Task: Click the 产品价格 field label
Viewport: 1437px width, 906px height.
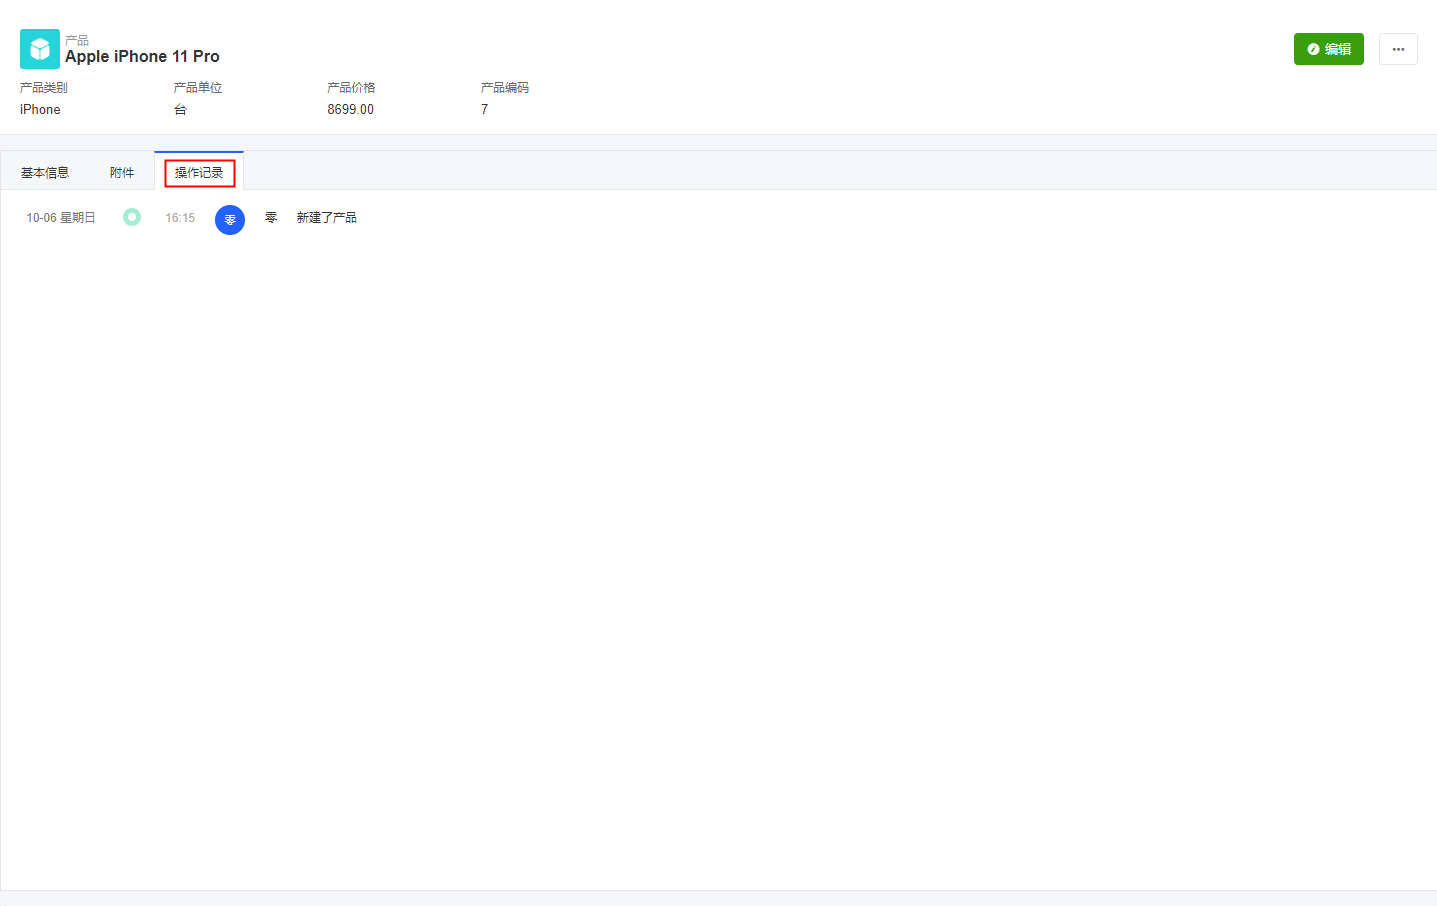Action: (351, 88)
